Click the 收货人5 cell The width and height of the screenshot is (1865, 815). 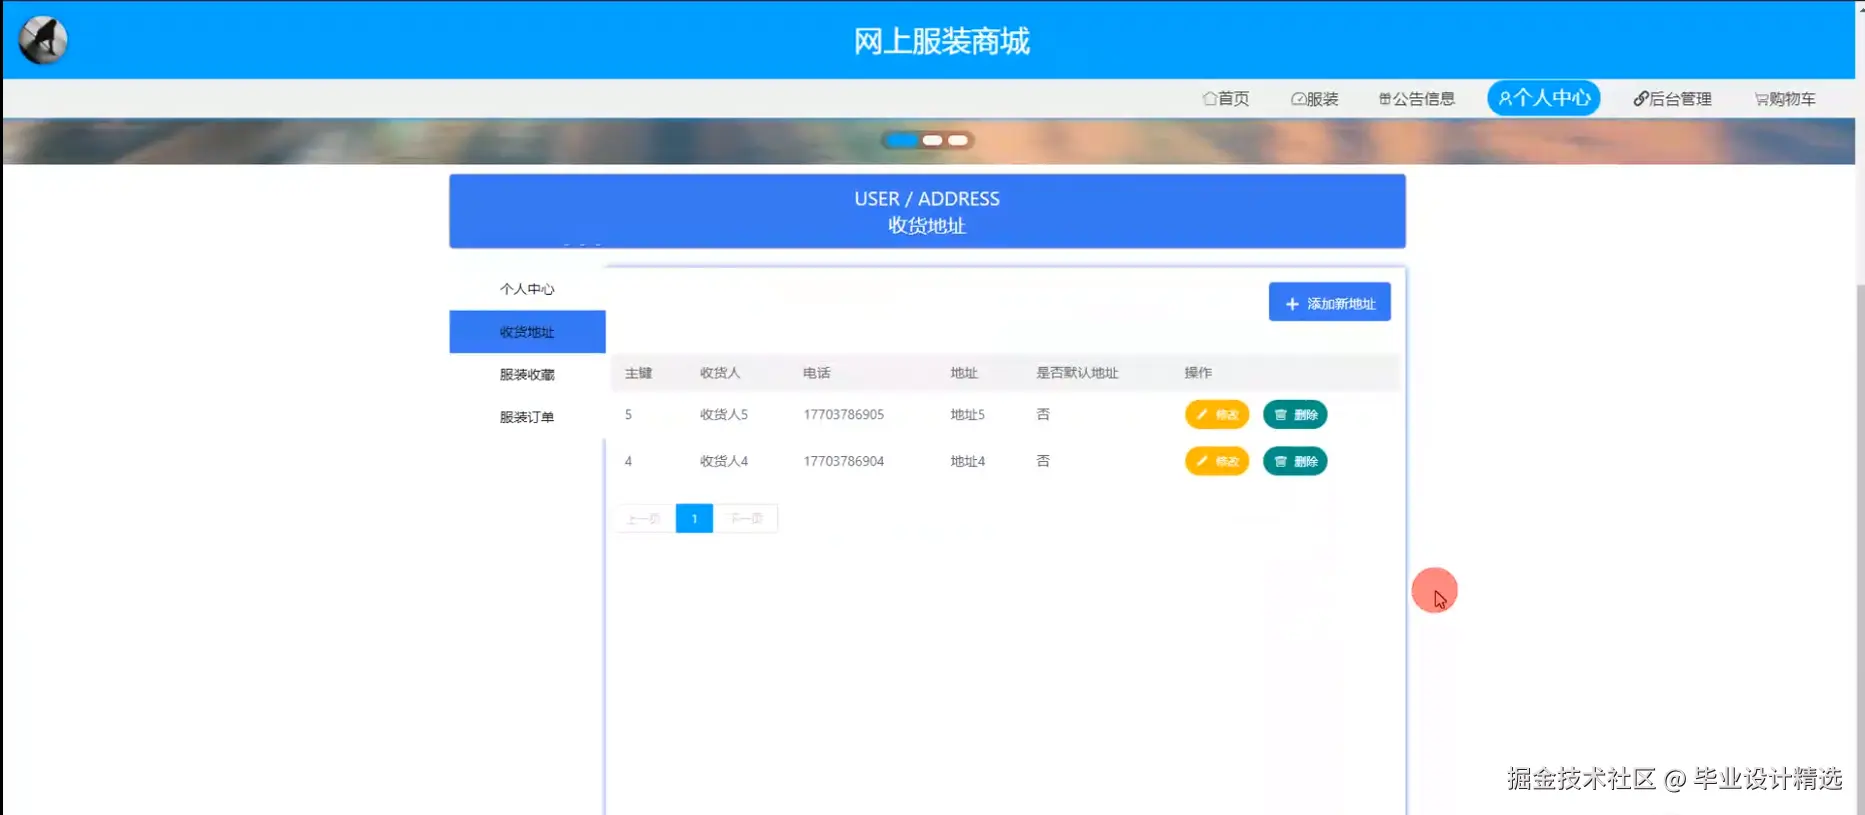coord(723,414)
